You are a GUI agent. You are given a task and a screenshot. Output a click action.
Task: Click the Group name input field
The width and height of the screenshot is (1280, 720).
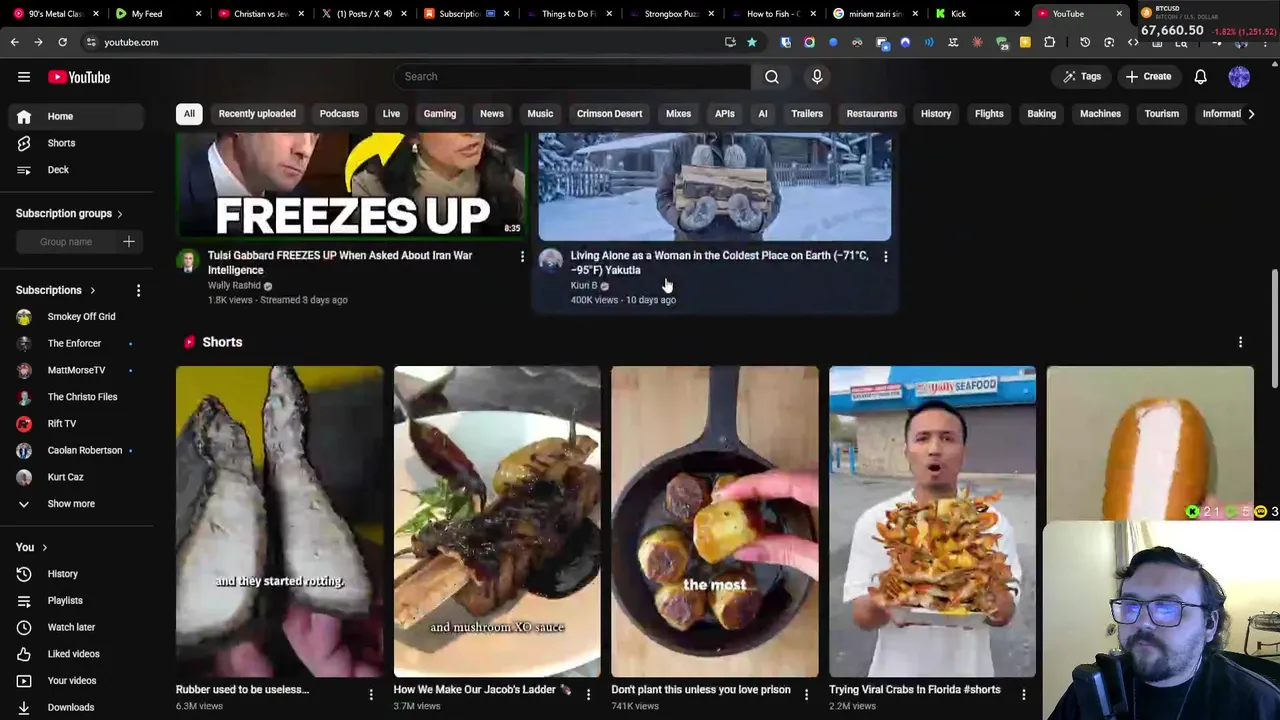click(66, 242)
